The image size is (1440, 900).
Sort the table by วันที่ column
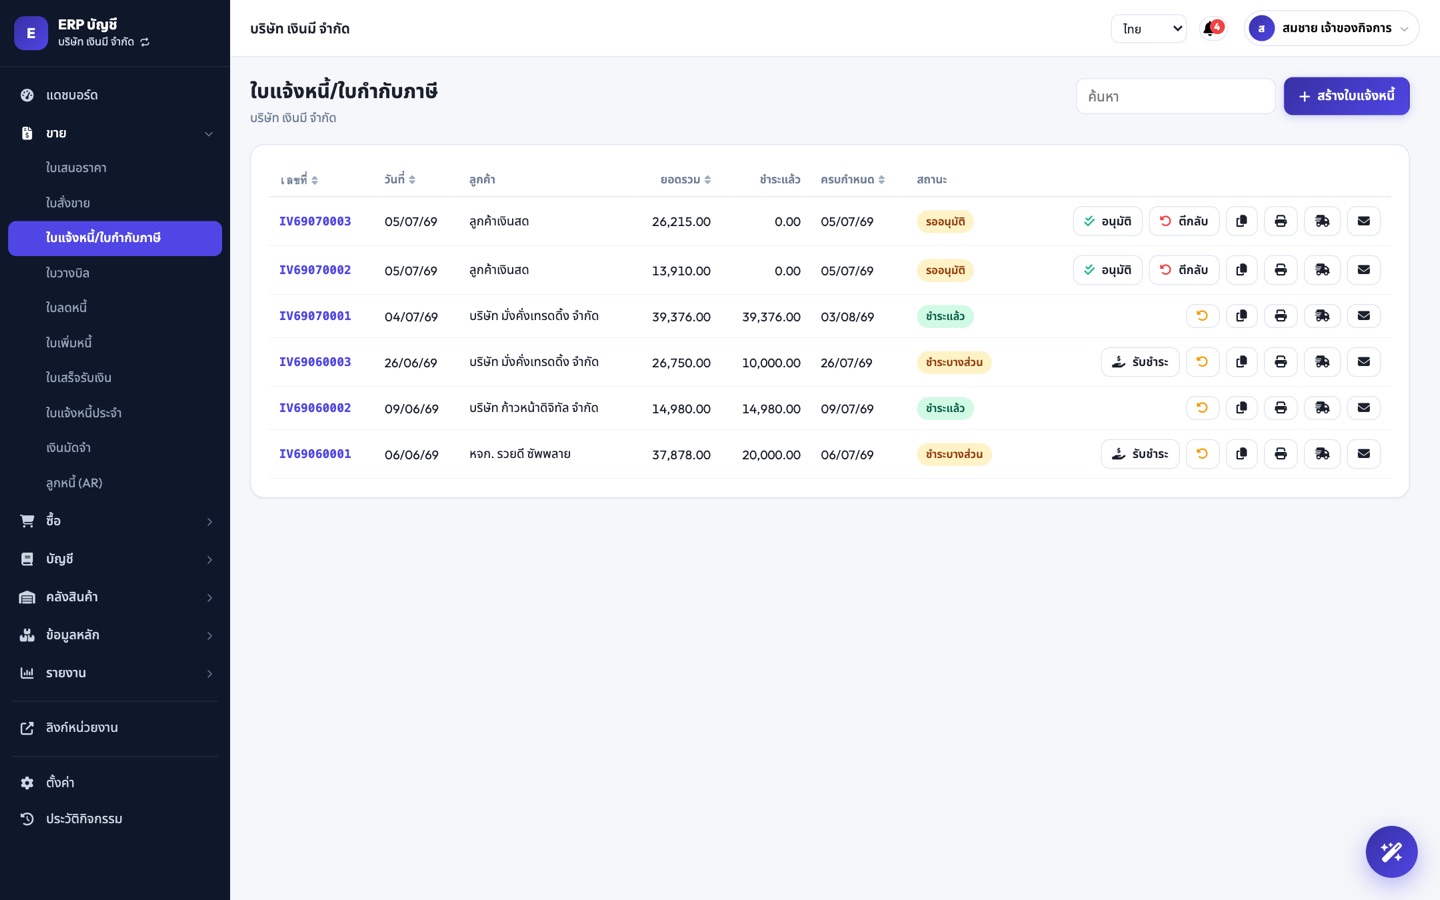[x=399, y=180]
